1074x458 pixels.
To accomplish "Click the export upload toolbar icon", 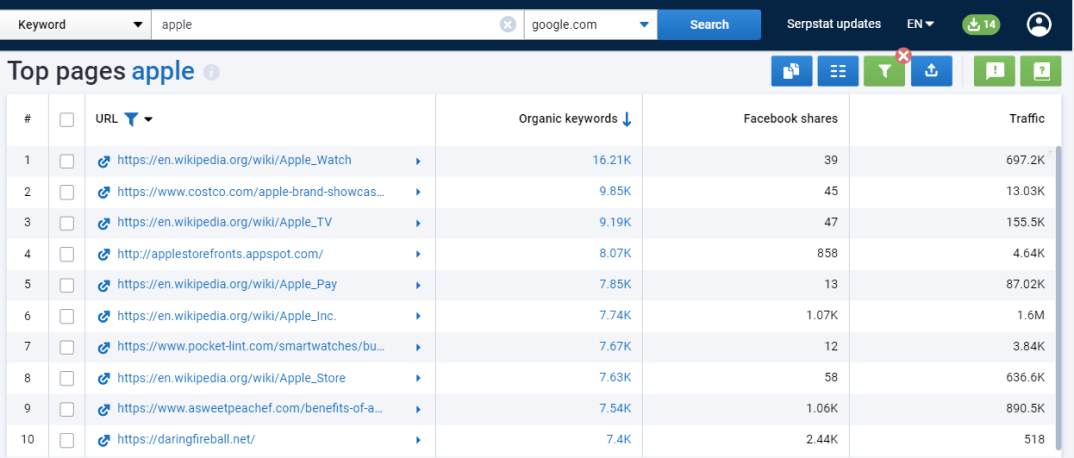I will tap(932, 71).
